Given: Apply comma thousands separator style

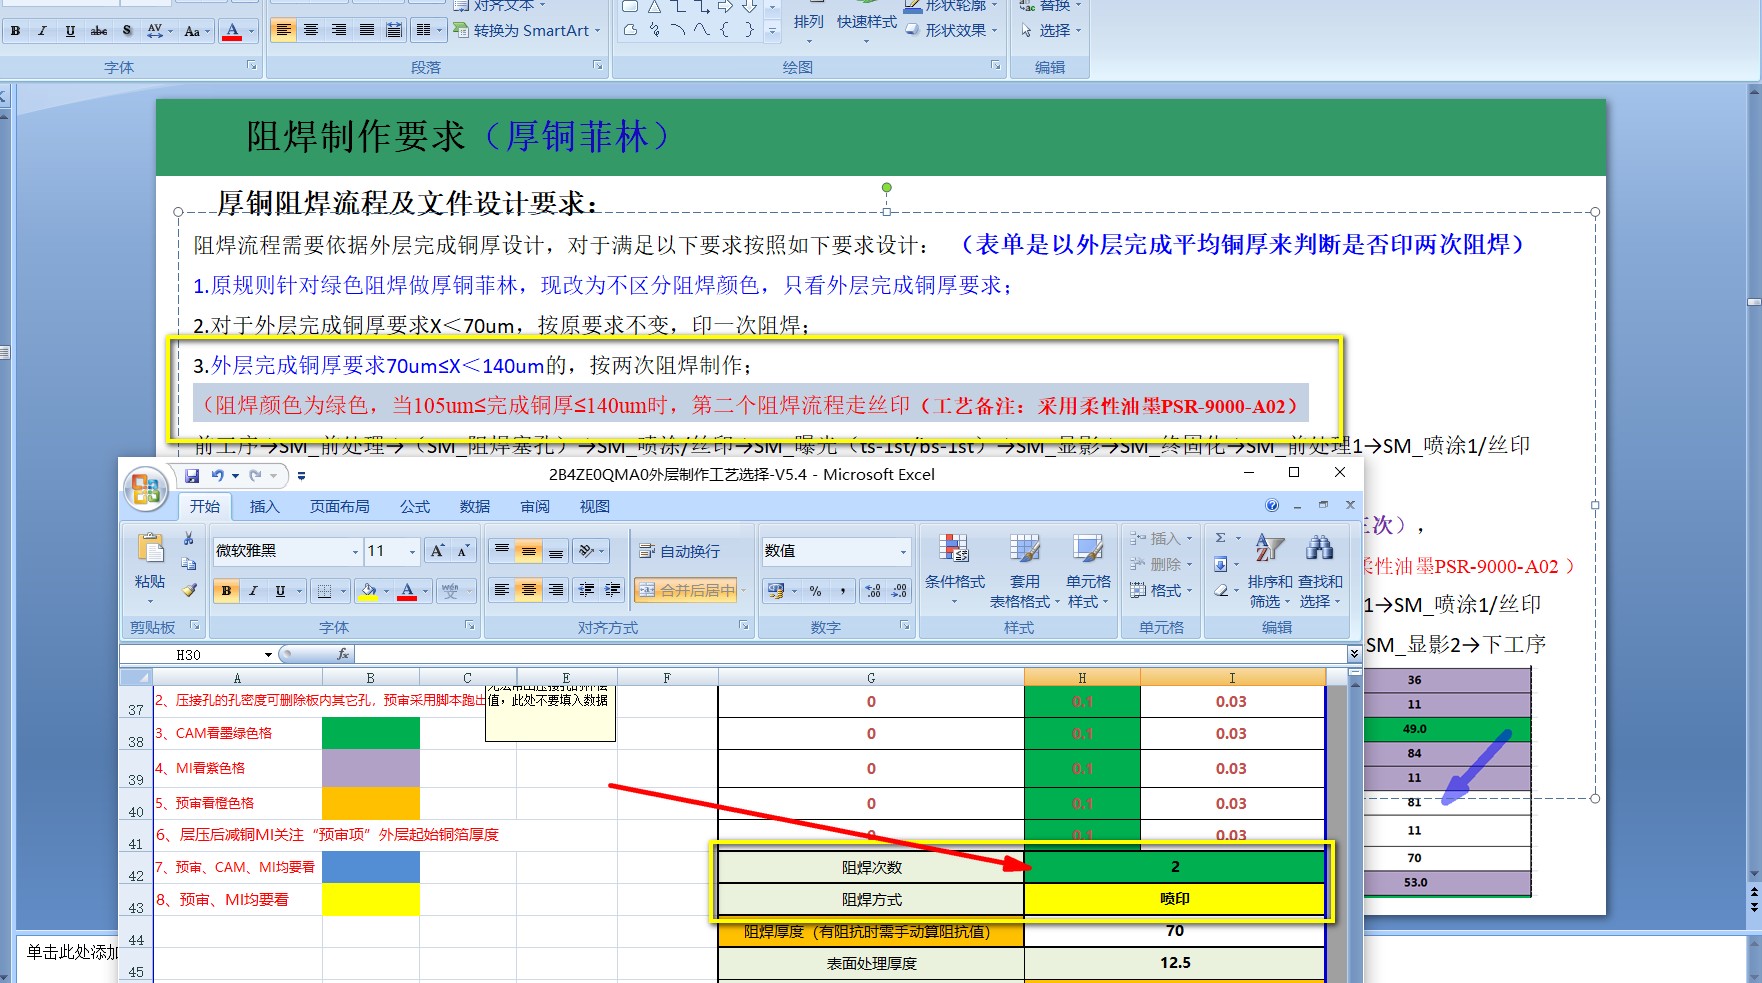Looking at the screenshot, I should click(842, 591).
